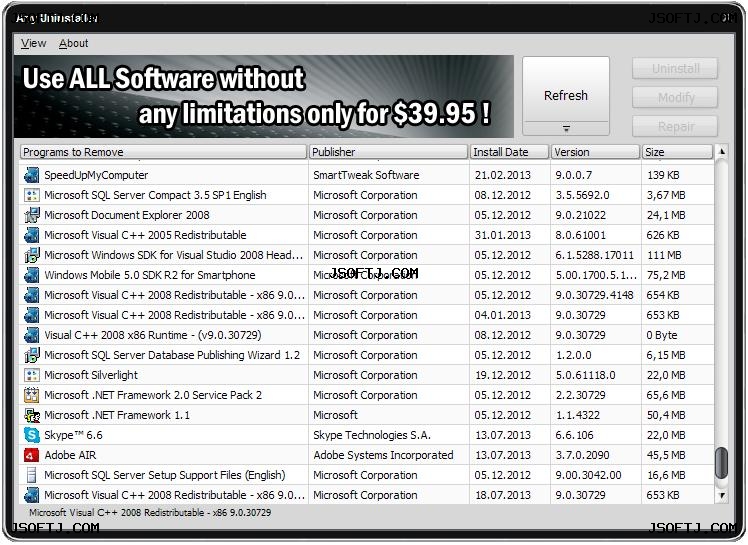Click the Modify button
The width and height of the screenshot is (748, 545).
coord(675,98)
